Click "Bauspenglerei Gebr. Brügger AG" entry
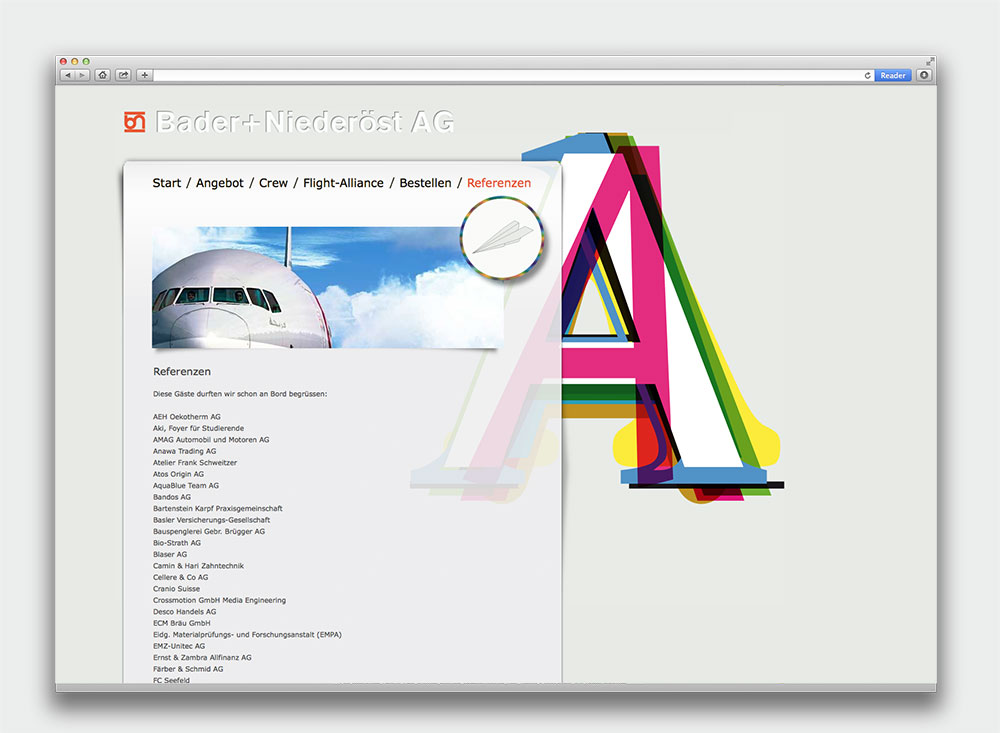 (x=209, y=531)
